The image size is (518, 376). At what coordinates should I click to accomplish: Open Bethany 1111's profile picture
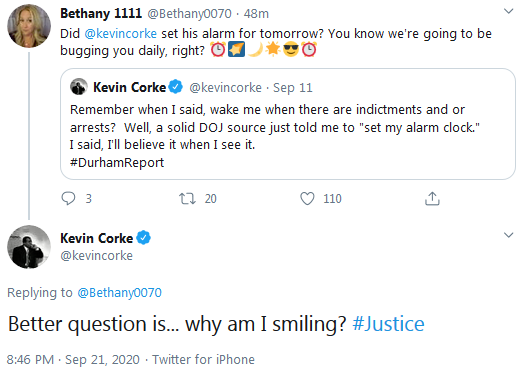coord(29,26)
